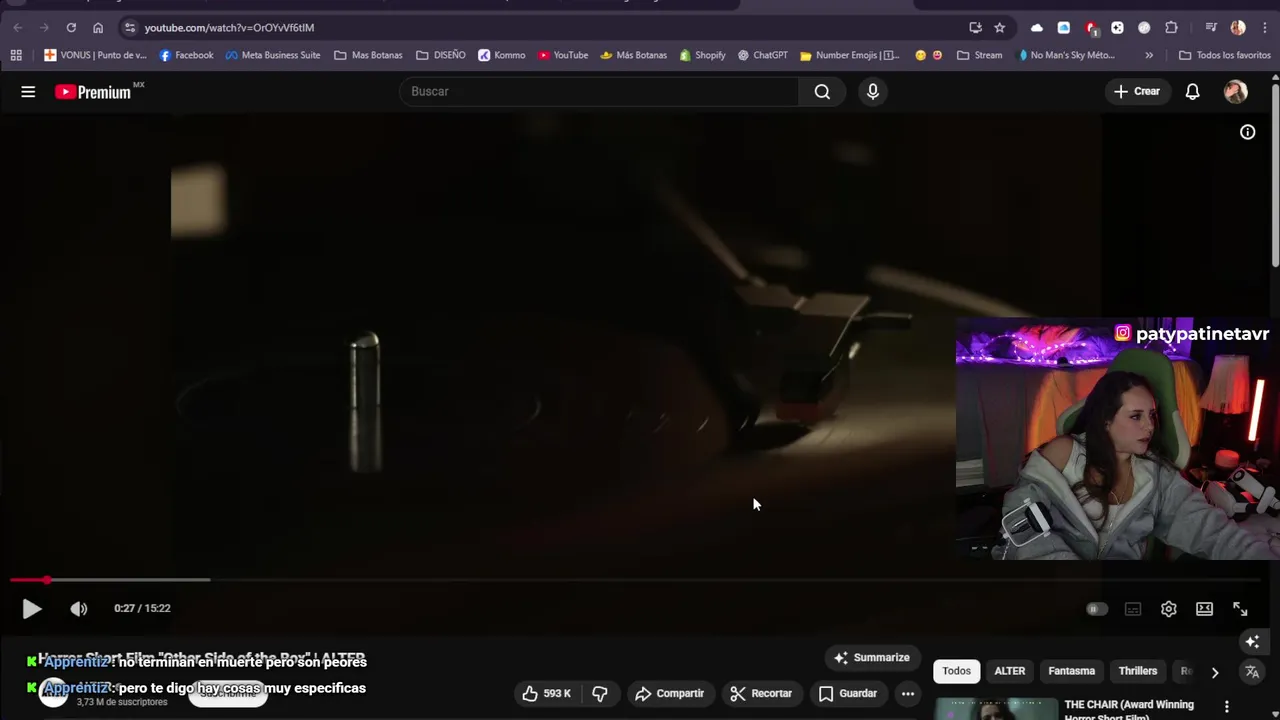
Task: Open more actions three-dot menu
Action: tap(908, 693)
